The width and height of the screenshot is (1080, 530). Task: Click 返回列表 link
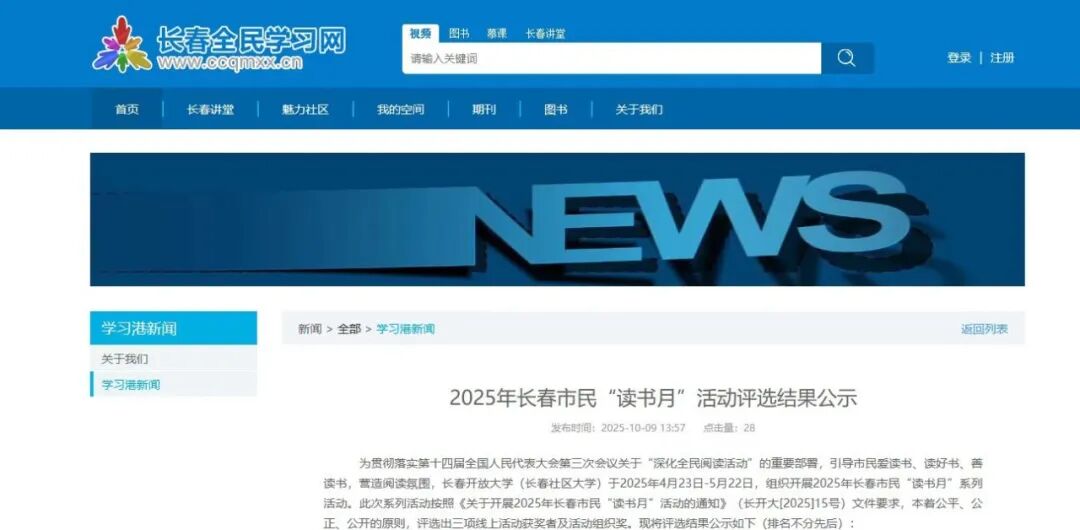(984, 329)
